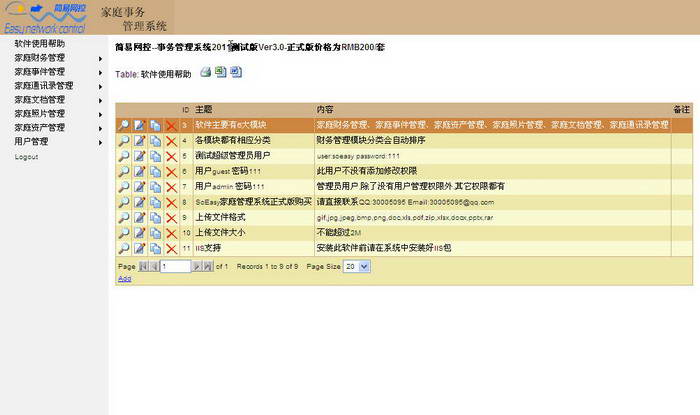The width and height of the screenshot is (700, 415).
Task: Select 家庭财务管理 menu item
Action: click(40, 58)
